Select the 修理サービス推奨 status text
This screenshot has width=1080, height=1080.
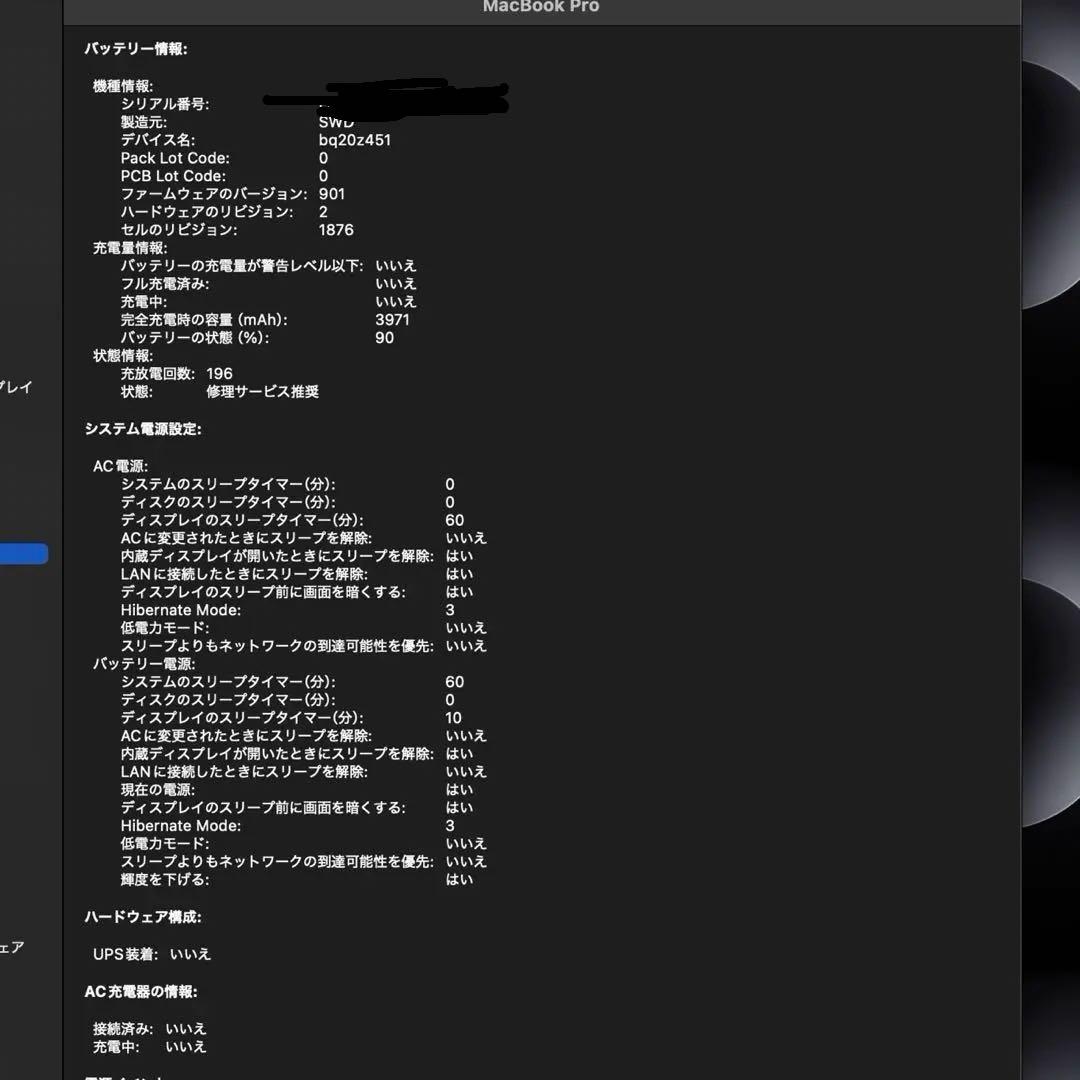tap(263, 391)
